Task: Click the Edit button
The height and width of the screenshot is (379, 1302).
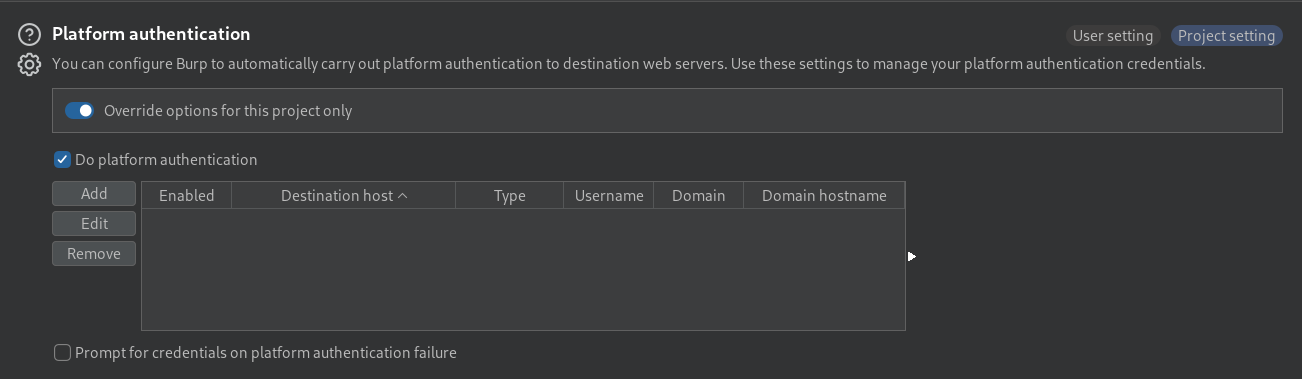Action: pyautogui.click(x=94, y=224)
